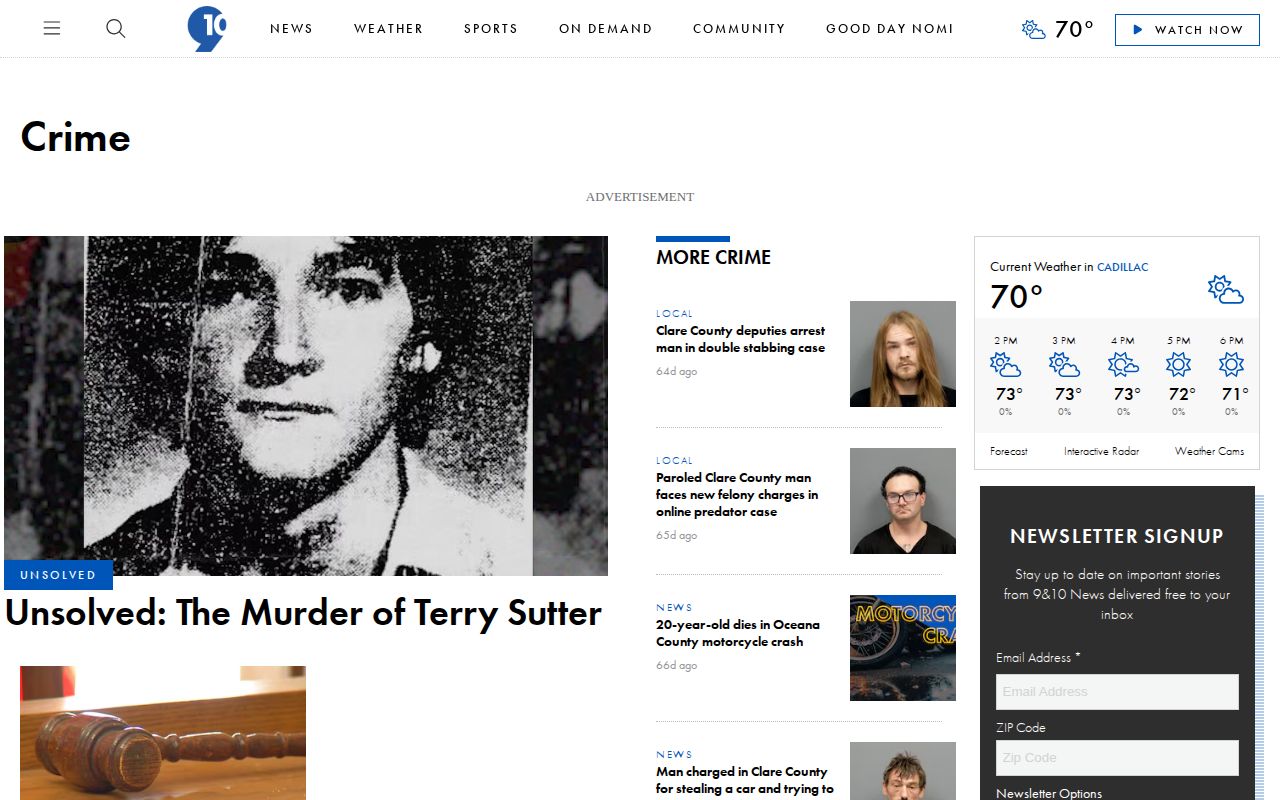Screen dimensions: 1280x800
Task: Click the More Crime section heading
Action: pyautogui.click(x=713, y=257)
